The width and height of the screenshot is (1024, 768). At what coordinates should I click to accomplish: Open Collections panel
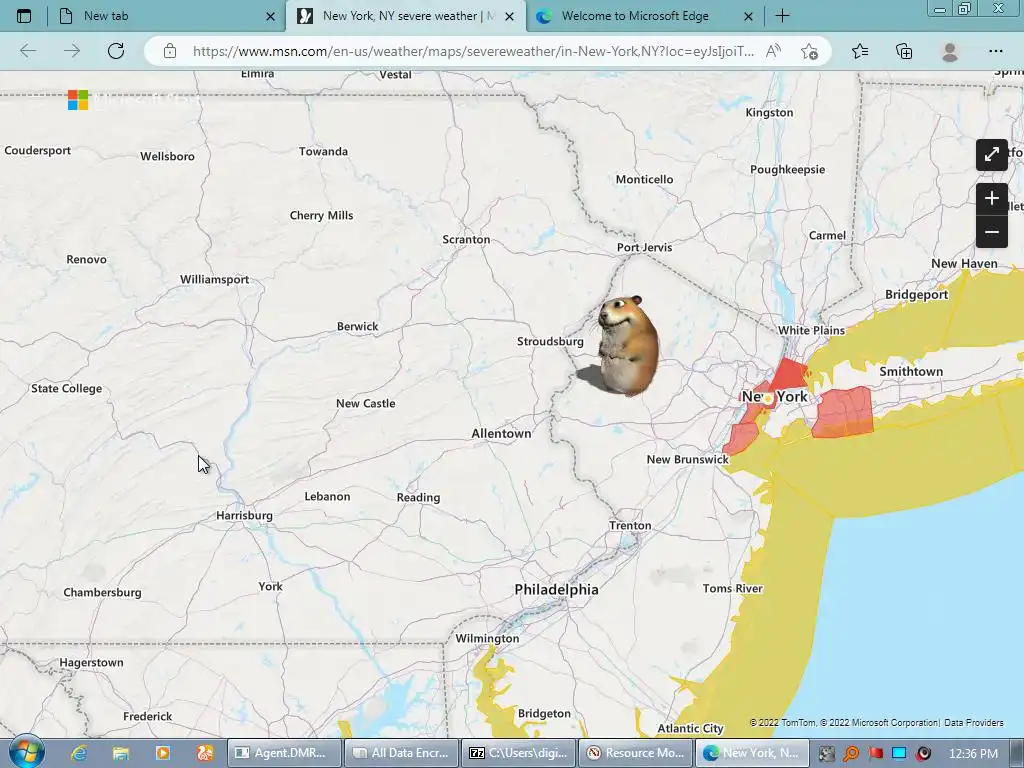(904, 51)
